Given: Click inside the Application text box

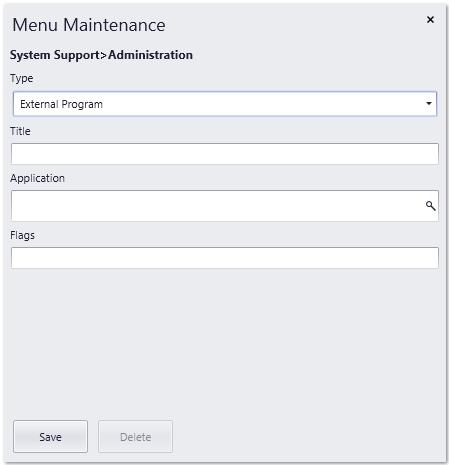Looking at the screenshot, I should pyautogui.click(x=218, y=206).
